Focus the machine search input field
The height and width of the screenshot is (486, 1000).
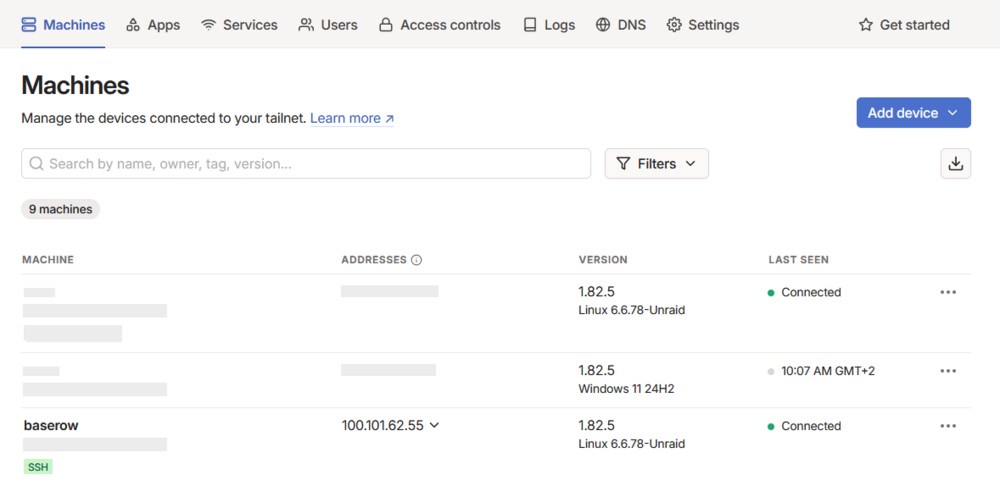coord(306,164)
